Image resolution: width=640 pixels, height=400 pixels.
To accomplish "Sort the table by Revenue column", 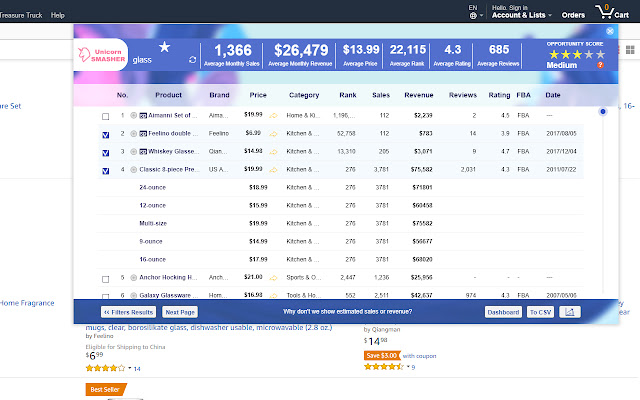I will (x=418, y=96).
